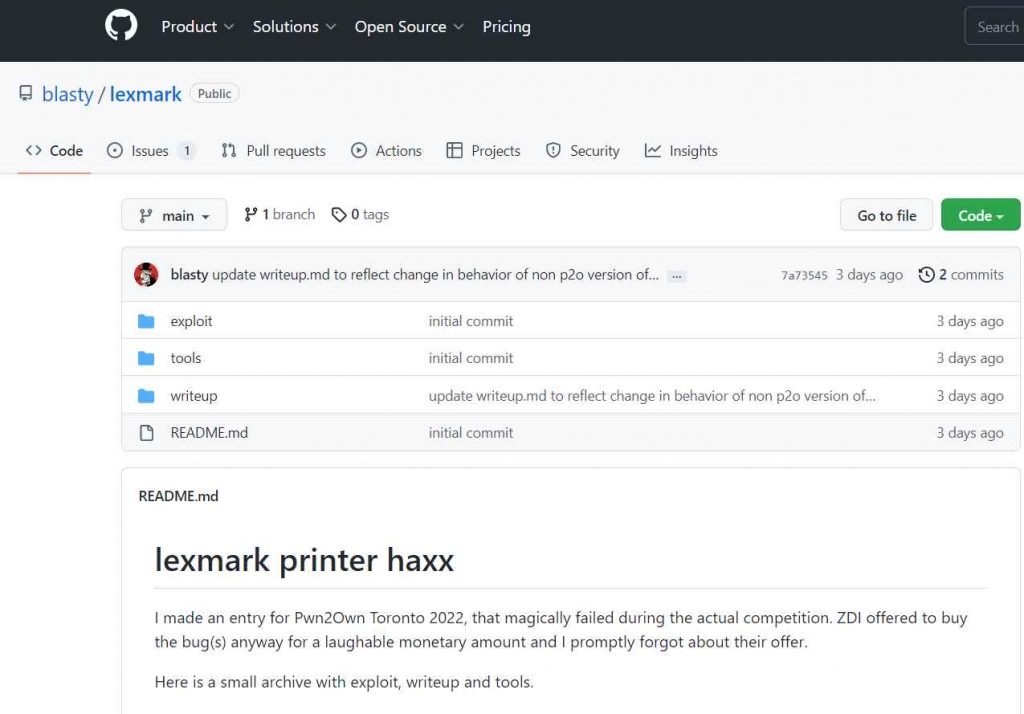Click the lexmark printer haxx heading
Image resolution: width=1024 pixels, height=714 pixels.
pos(304,560)
